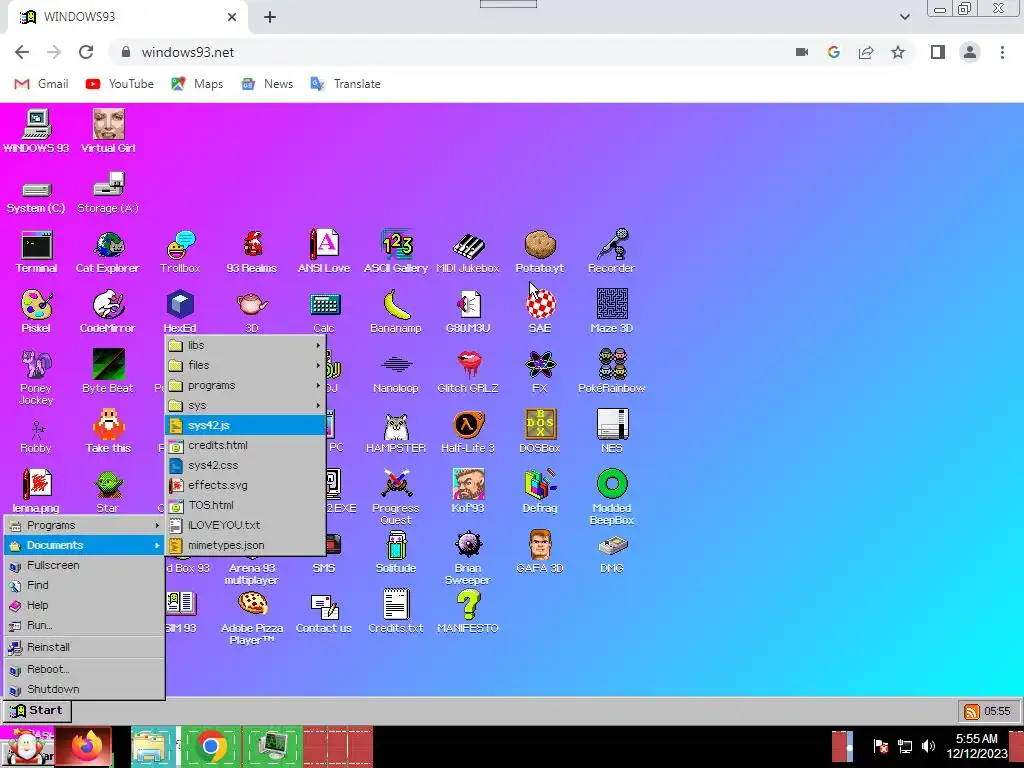Image resolution: width=1024 pixels, height=768 pixels.
Task: Choose Reboot... in Start menu
Action: click(x=84, y=669)
